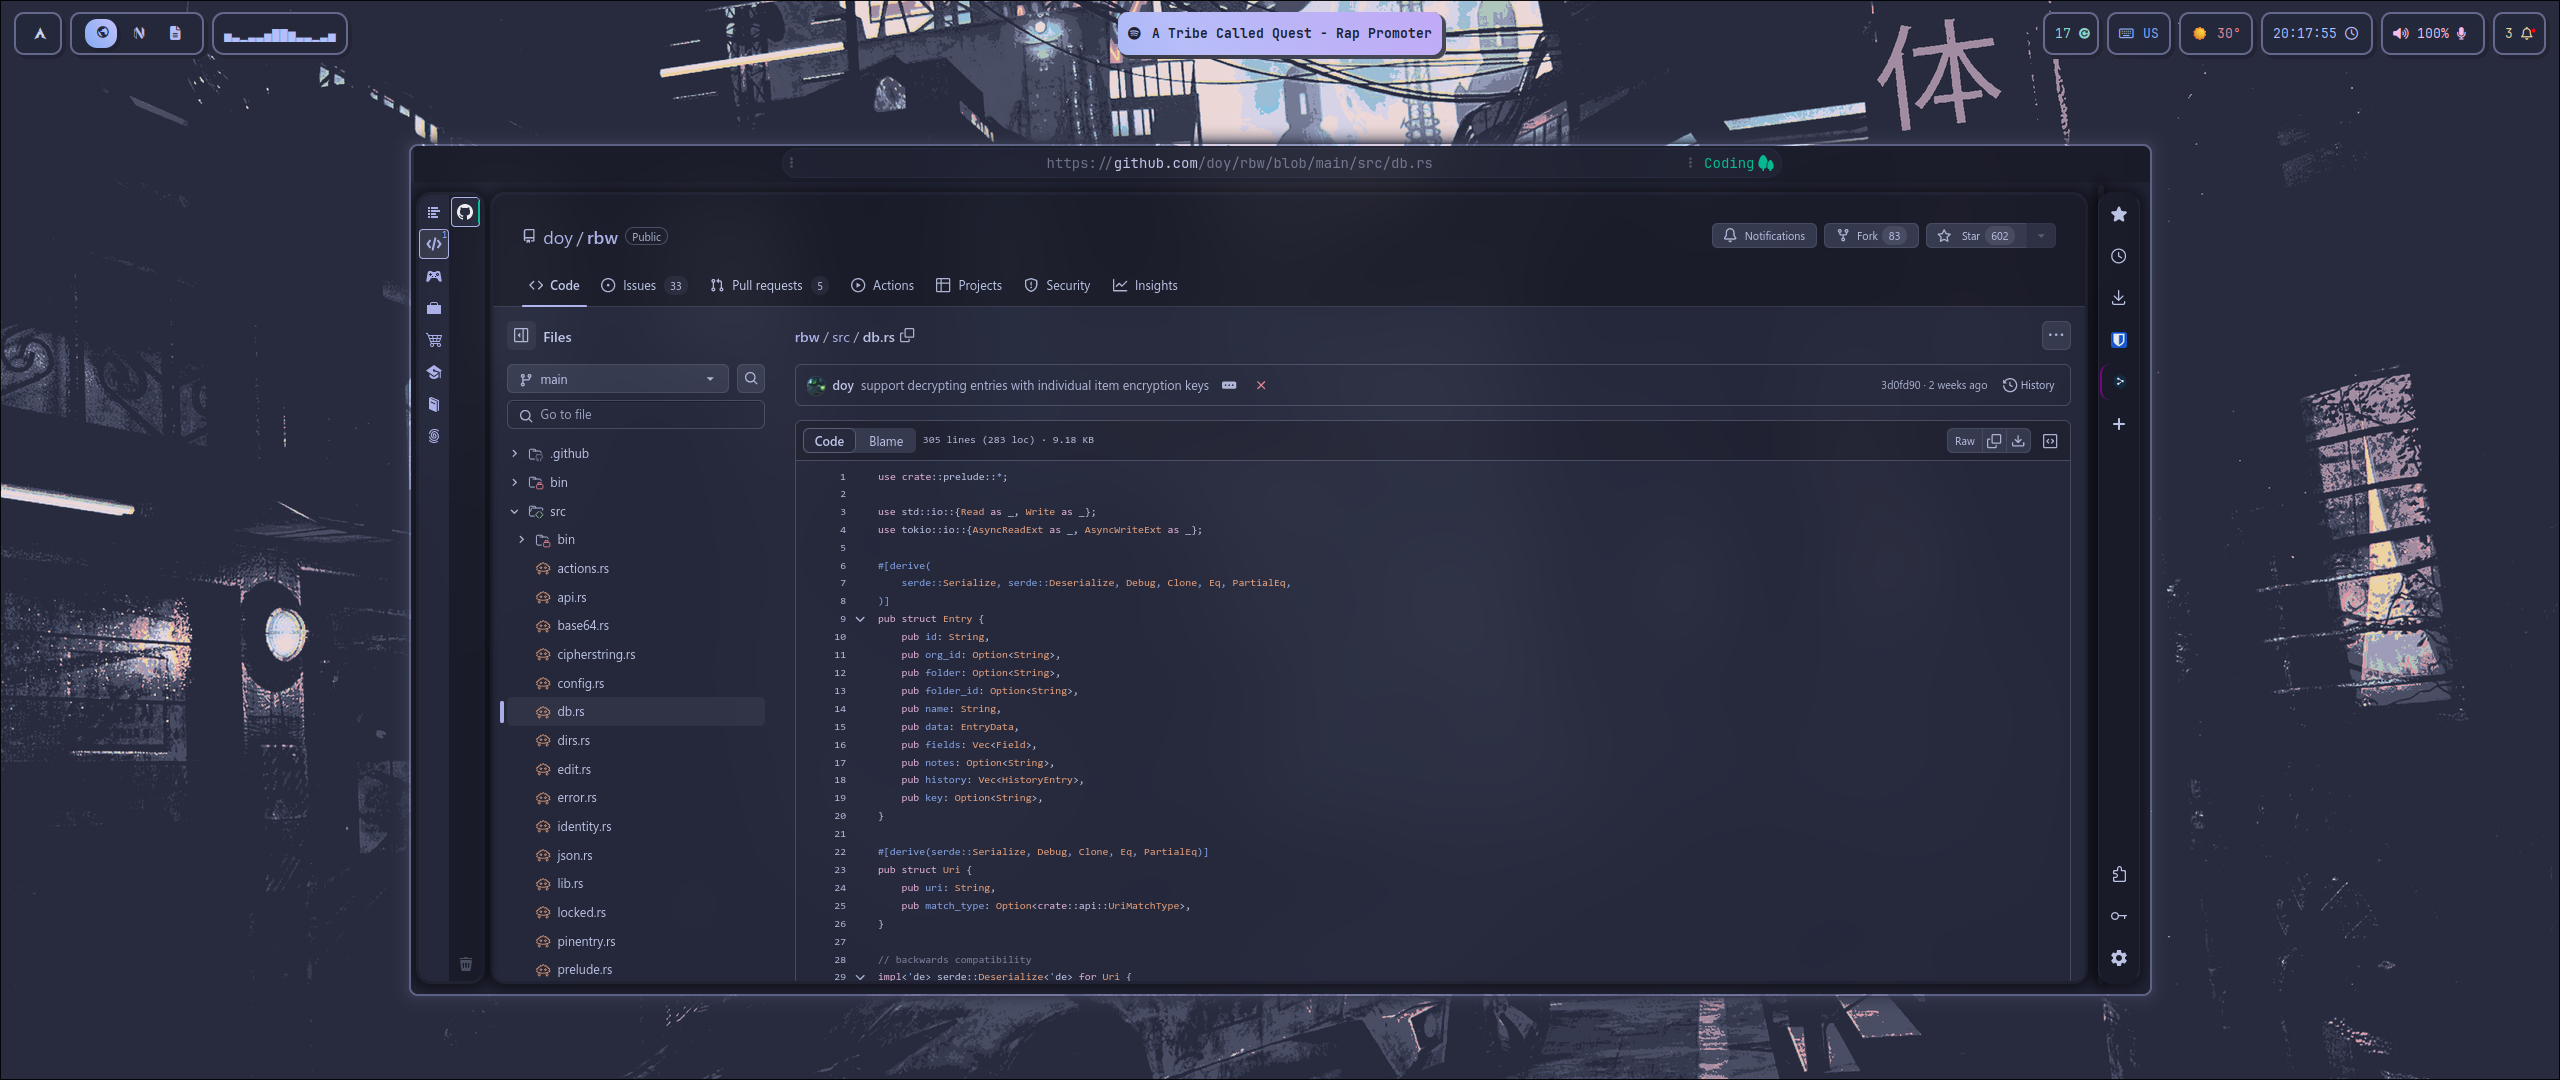Viewport: 2560px width, 1080px height.
Task: Switch to the Blame tab
Action: [x=885, y=440]
